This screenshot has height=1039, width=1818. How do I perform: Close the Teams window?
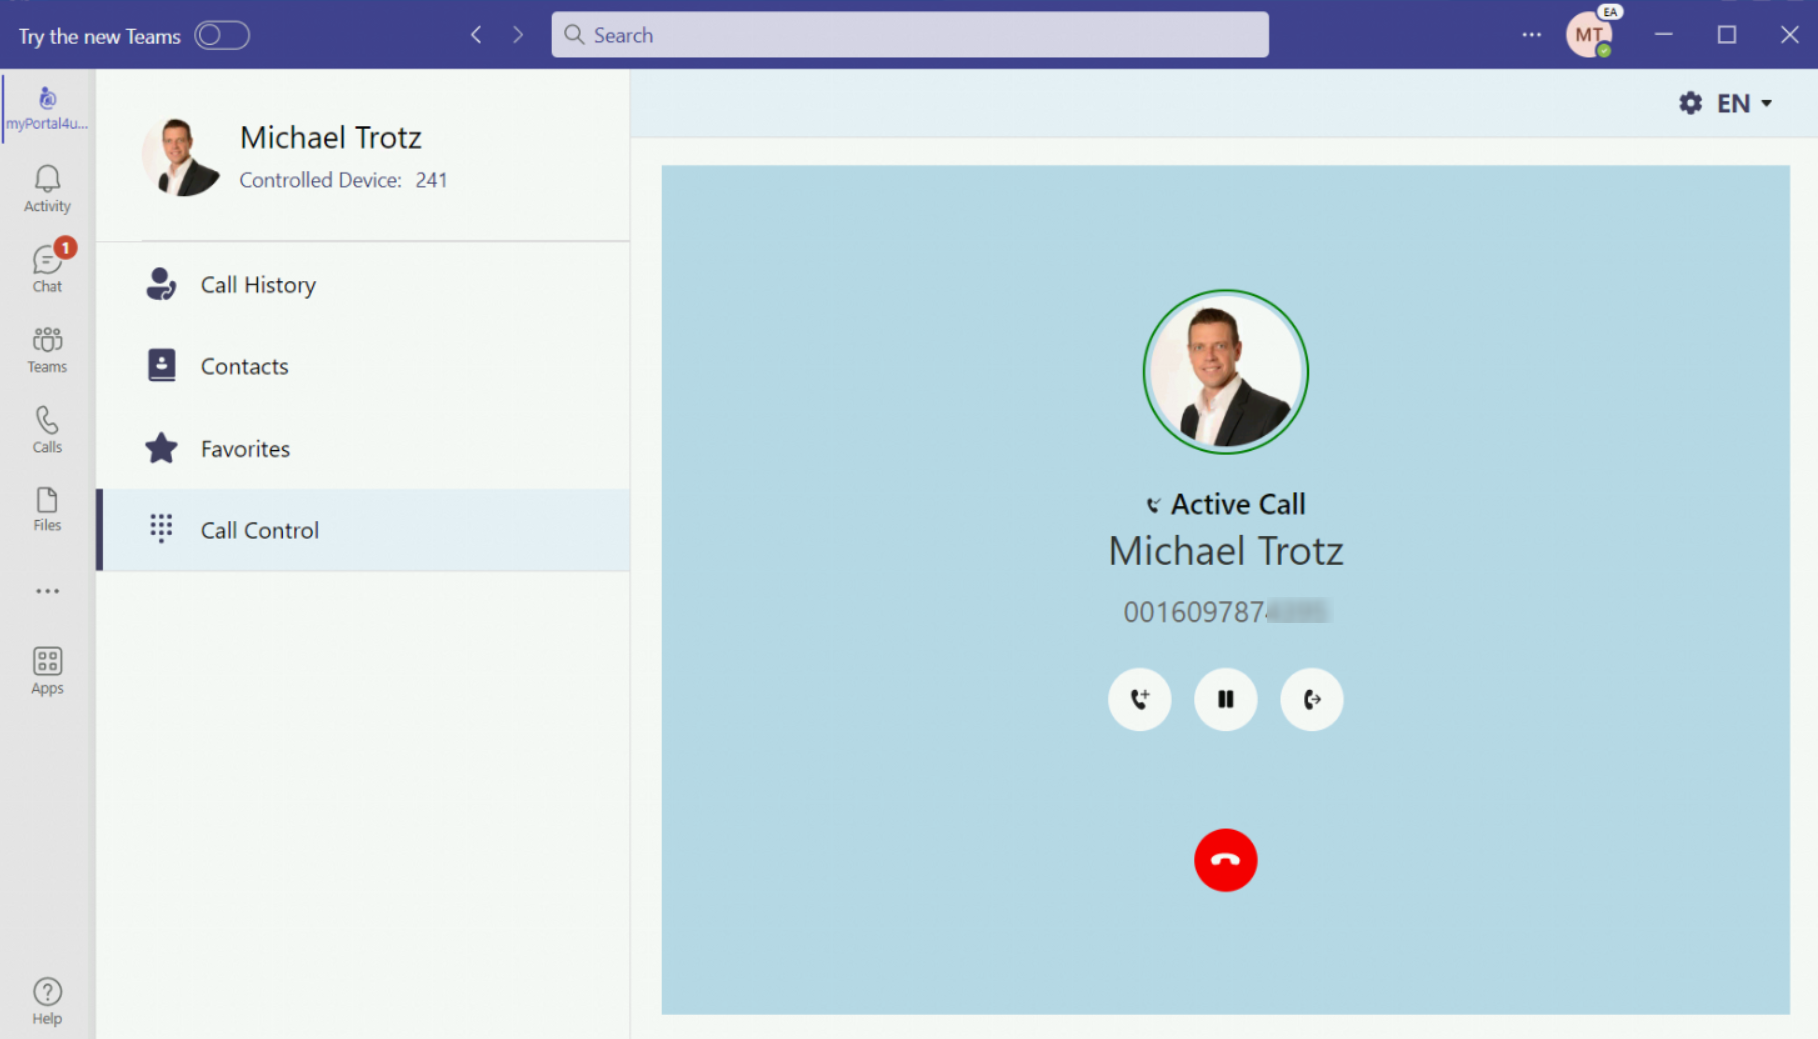[1790, 35]
